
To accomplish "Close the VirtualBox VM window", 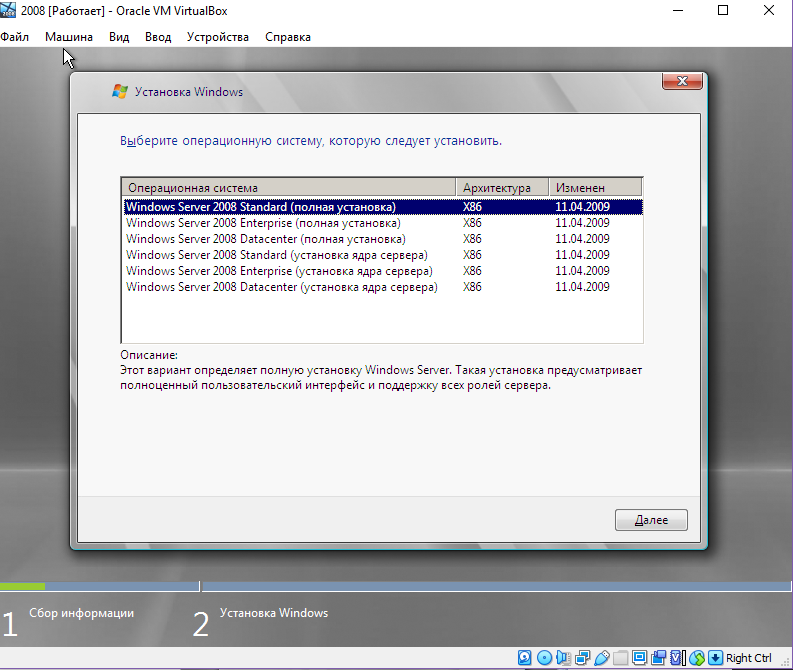I will 769,11.
